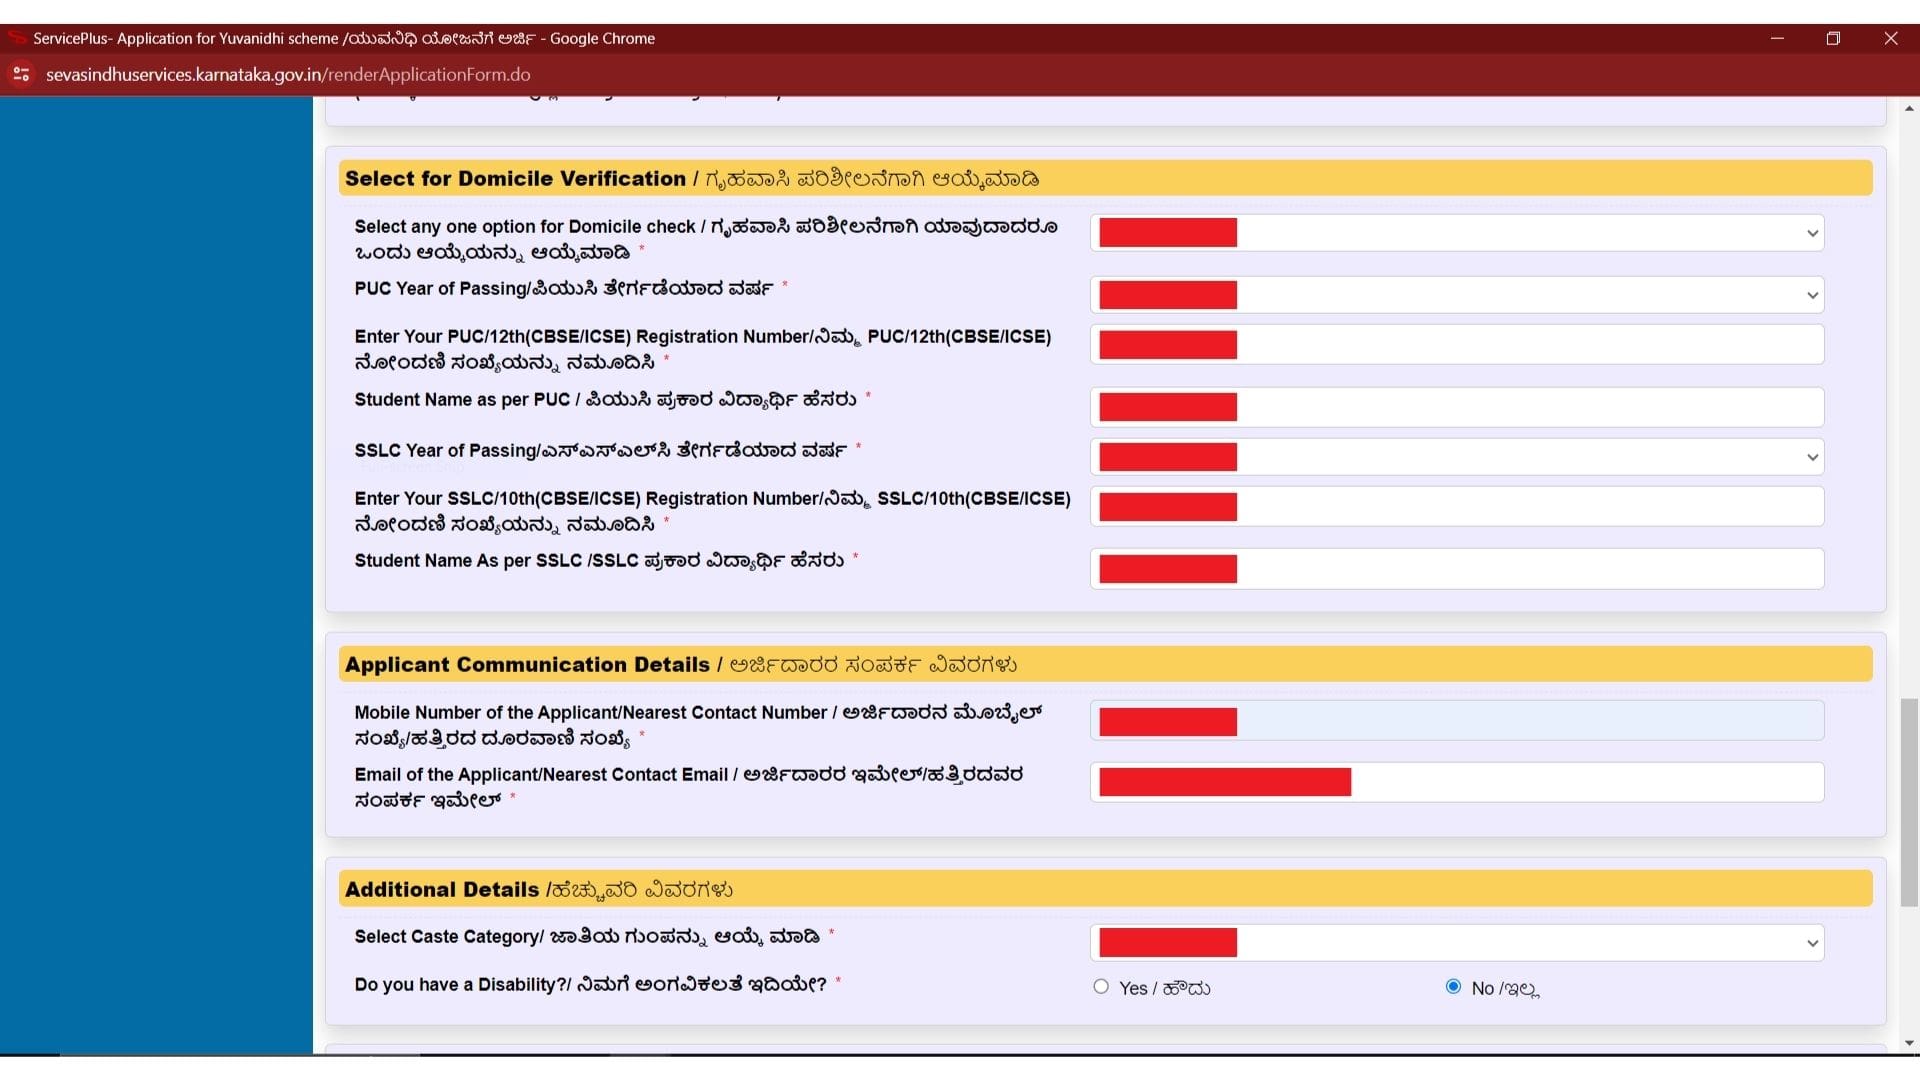The image size is (1920, 1080).
Task: Select No for disability question
Action: (x=1453, y=987)
